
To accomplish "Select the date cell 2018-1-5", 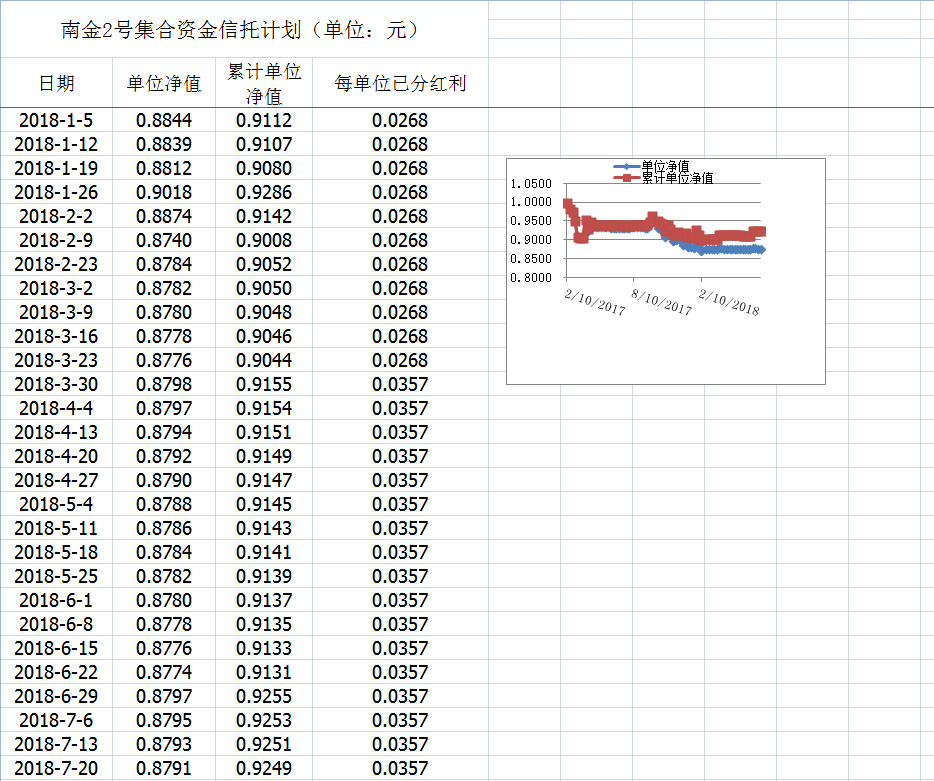I will [x=56, y=121].
